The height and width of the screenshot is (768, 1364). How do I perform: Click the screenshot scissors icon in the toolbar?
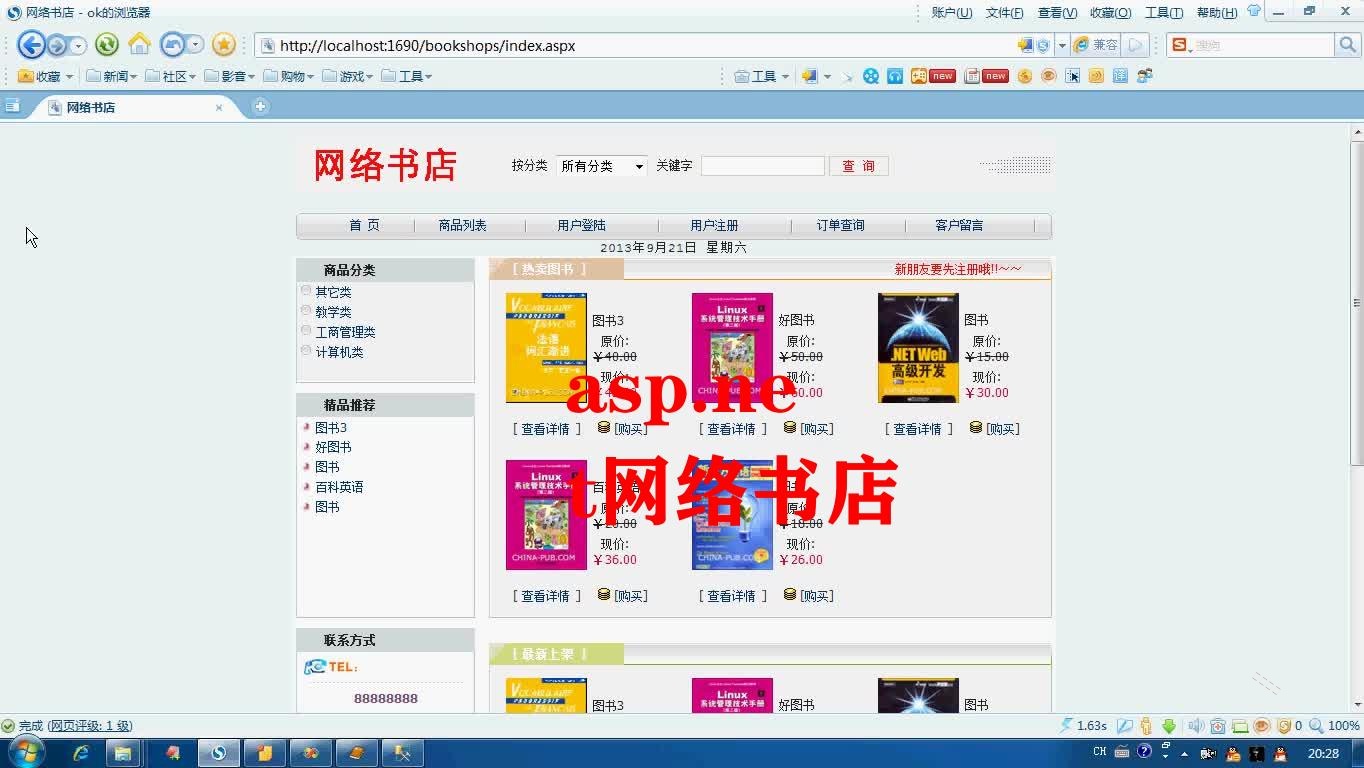1072,76
